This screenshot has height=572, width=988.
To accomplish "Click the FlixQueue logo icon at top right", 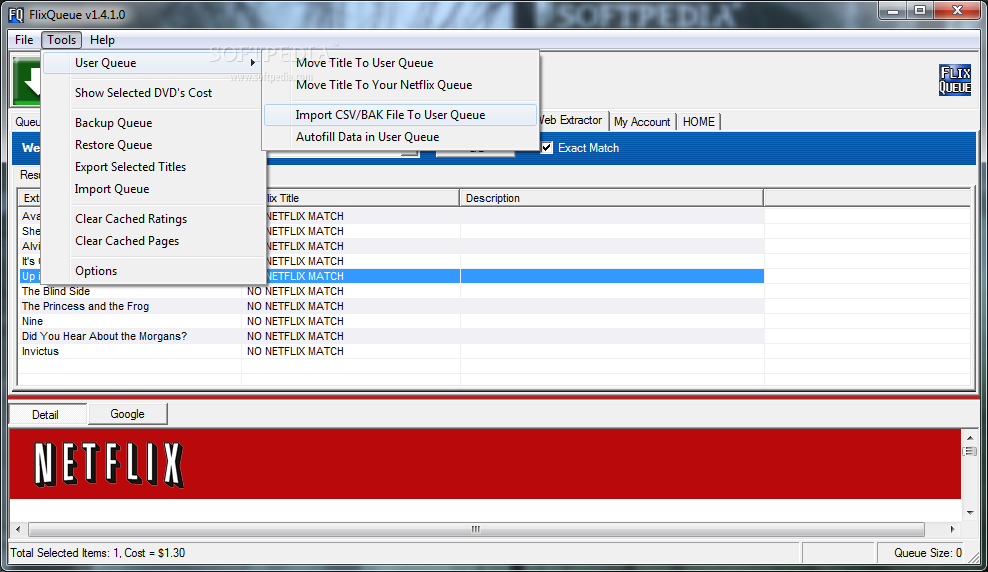I will (x=955, y=80).
